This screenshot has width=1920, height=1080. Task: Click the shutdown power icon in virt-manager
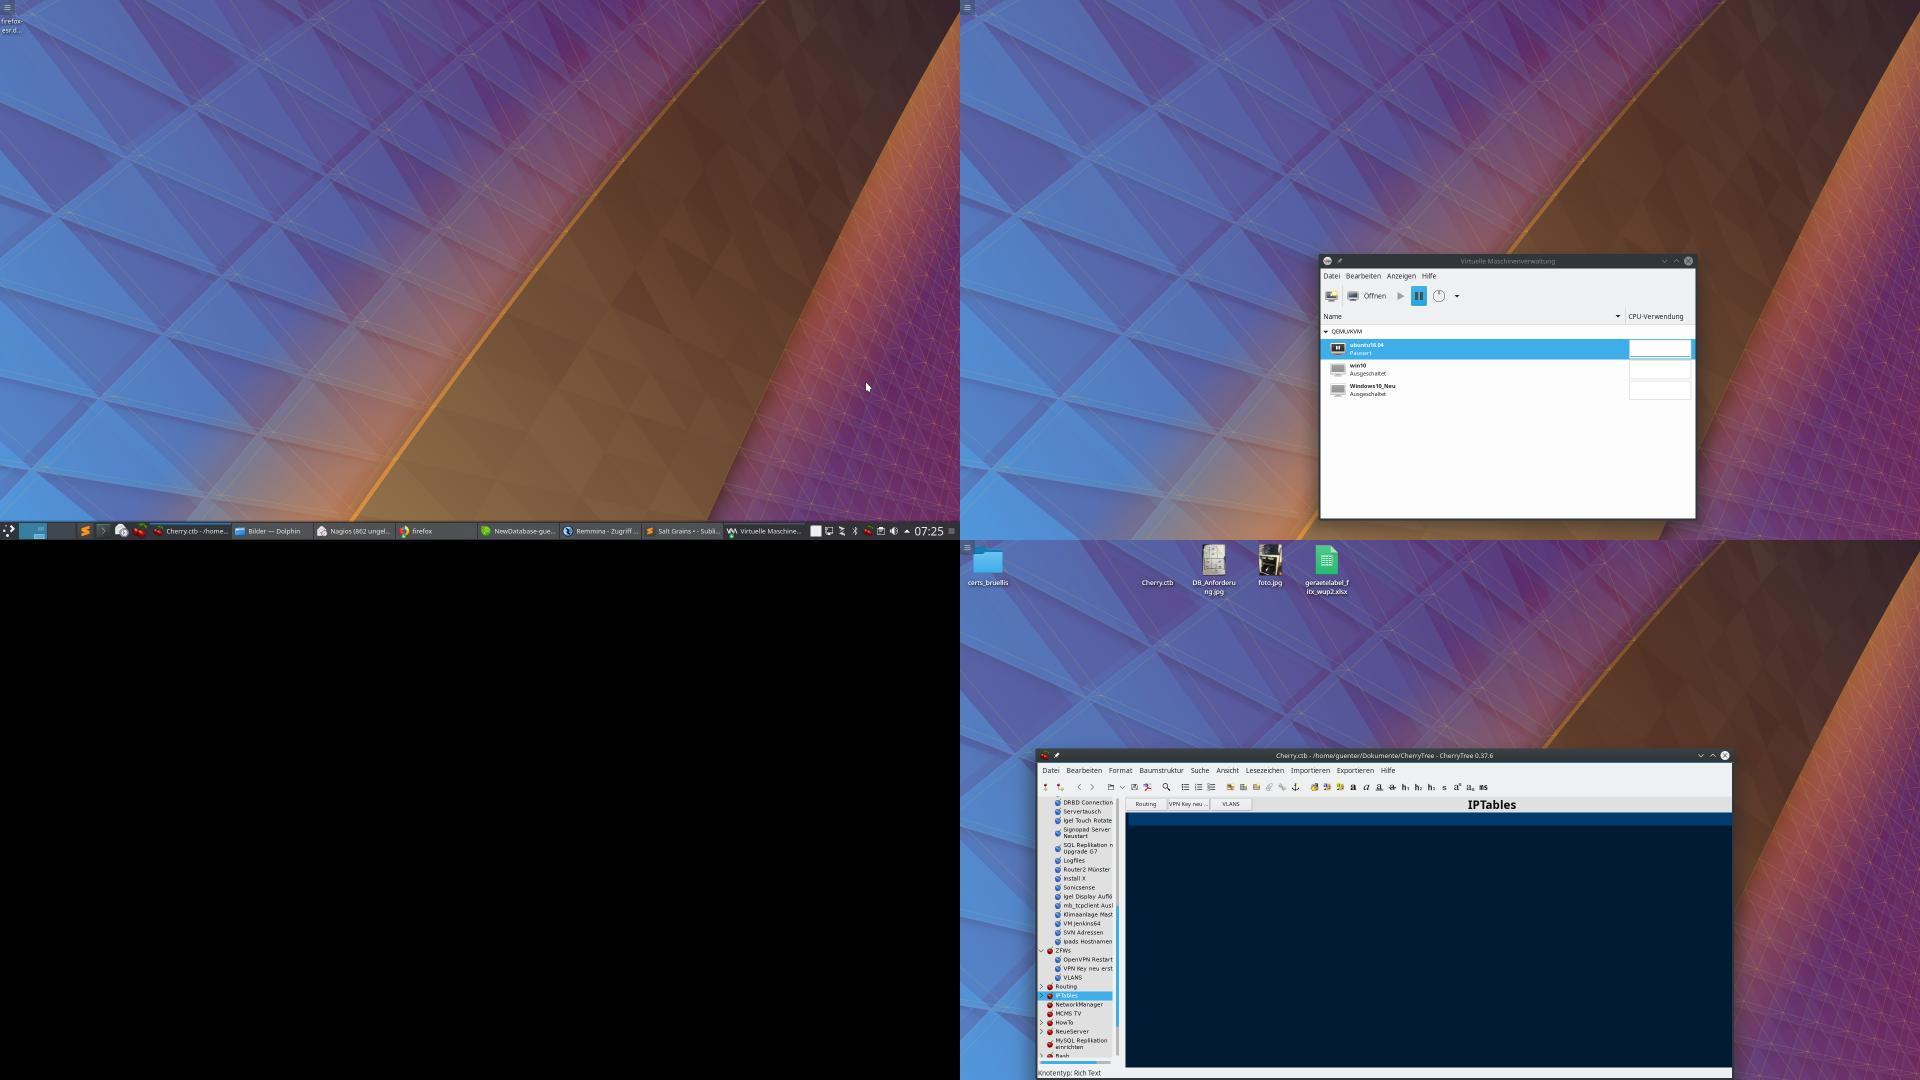click(x=1438, y=296)
